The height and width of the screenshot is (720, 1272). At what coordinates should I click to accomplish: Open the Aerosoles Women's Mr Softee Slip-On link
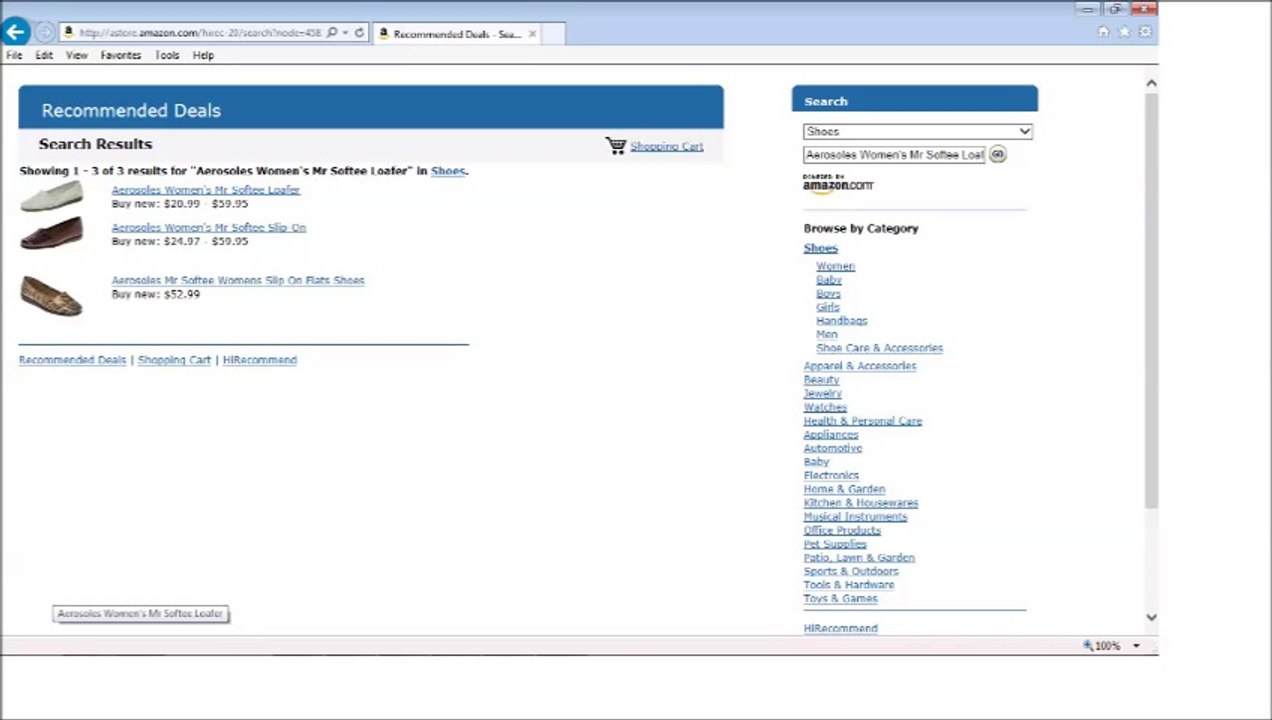(209, 228)
